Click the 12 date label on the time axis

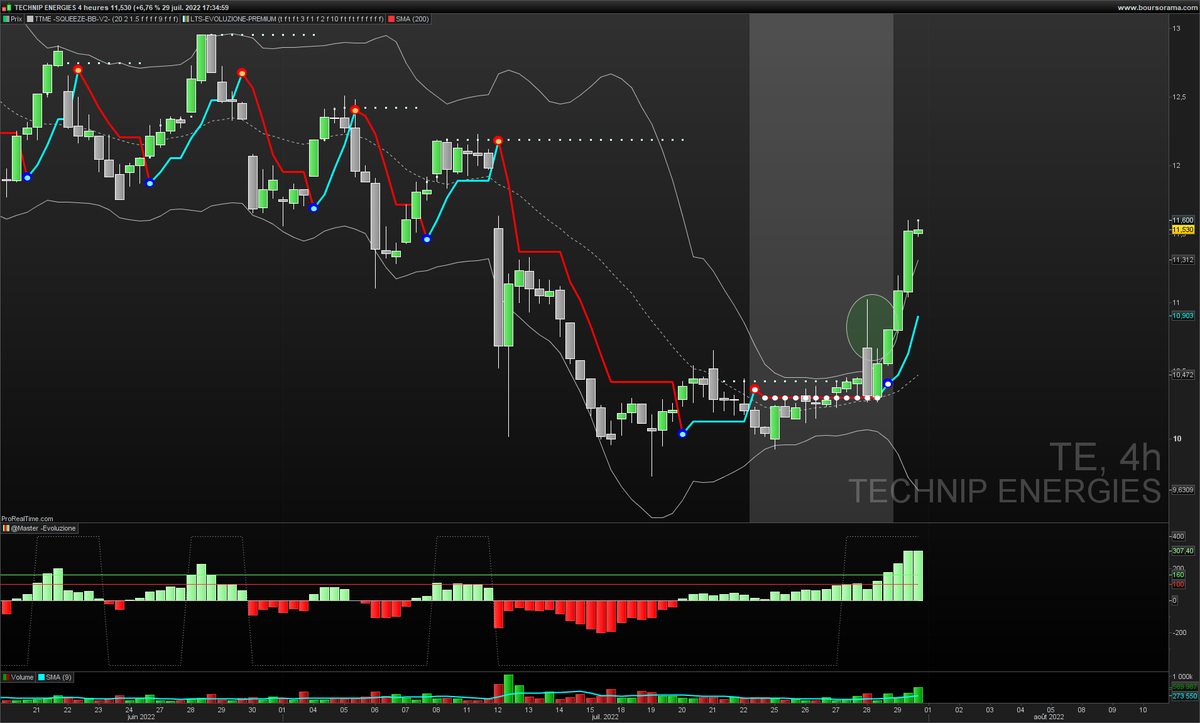click(x=497, y=709)
